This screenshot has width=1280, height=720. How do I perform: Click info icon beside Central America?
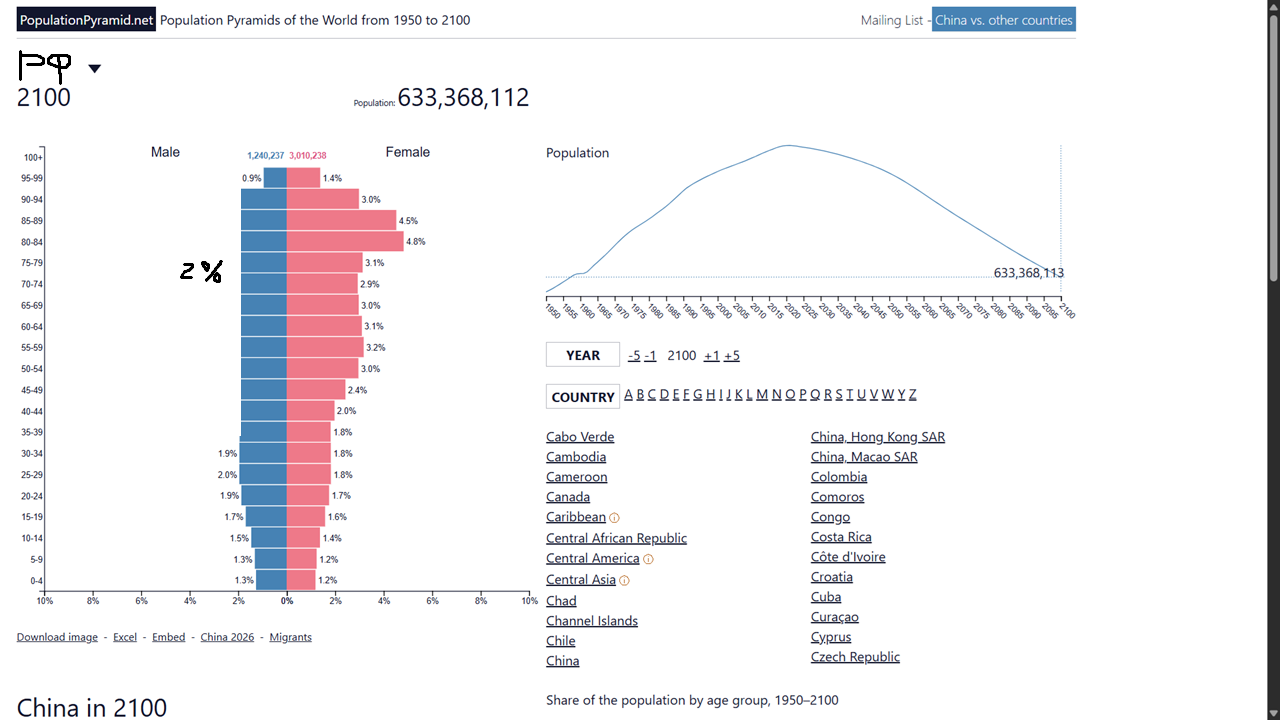648,559
